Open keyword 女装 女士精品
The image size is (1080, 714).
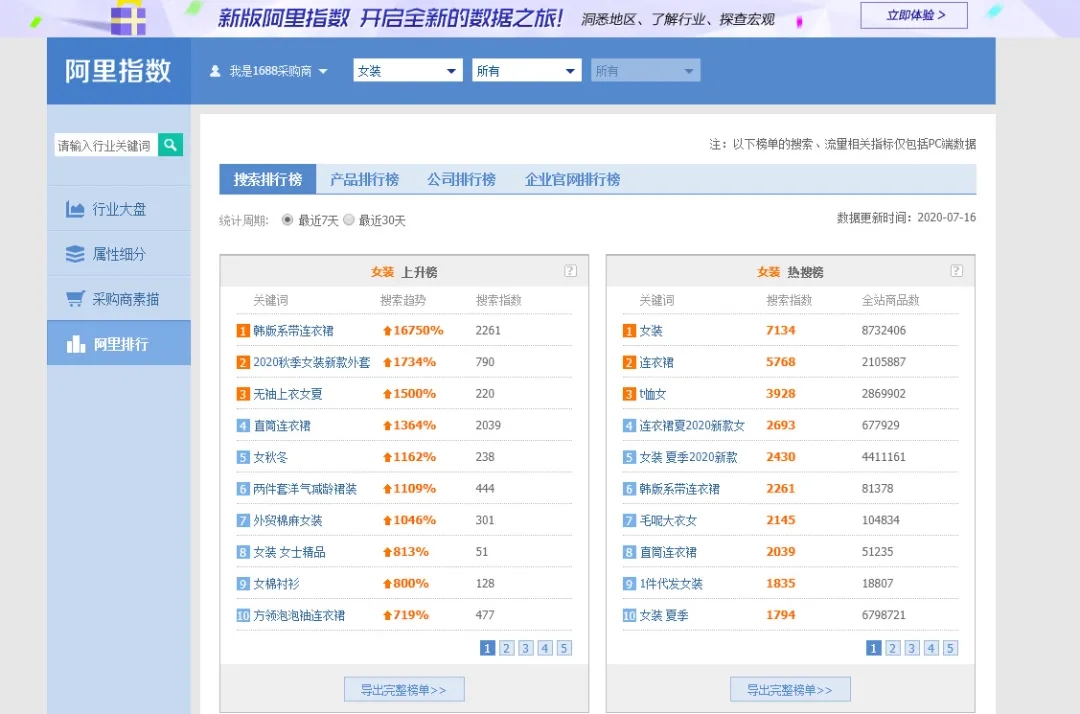pos(289,552)
